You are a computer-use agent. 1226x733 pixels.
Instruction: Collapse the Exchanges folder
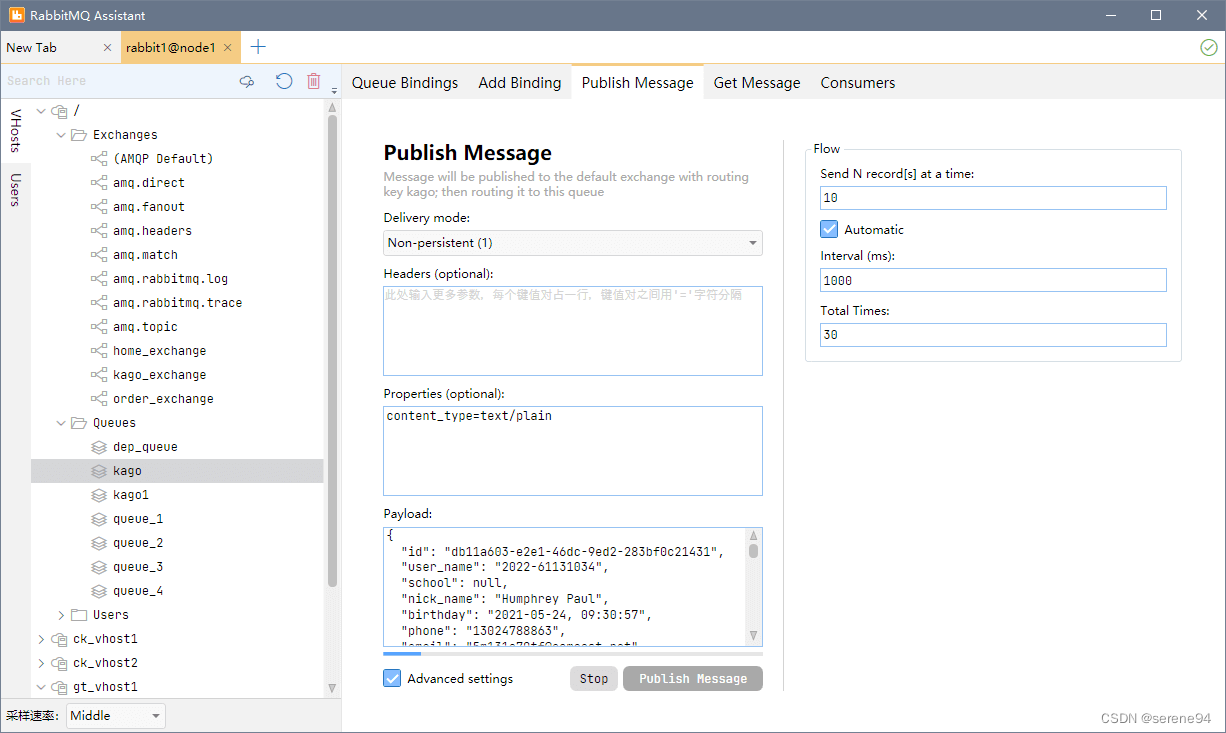[61, 135]
